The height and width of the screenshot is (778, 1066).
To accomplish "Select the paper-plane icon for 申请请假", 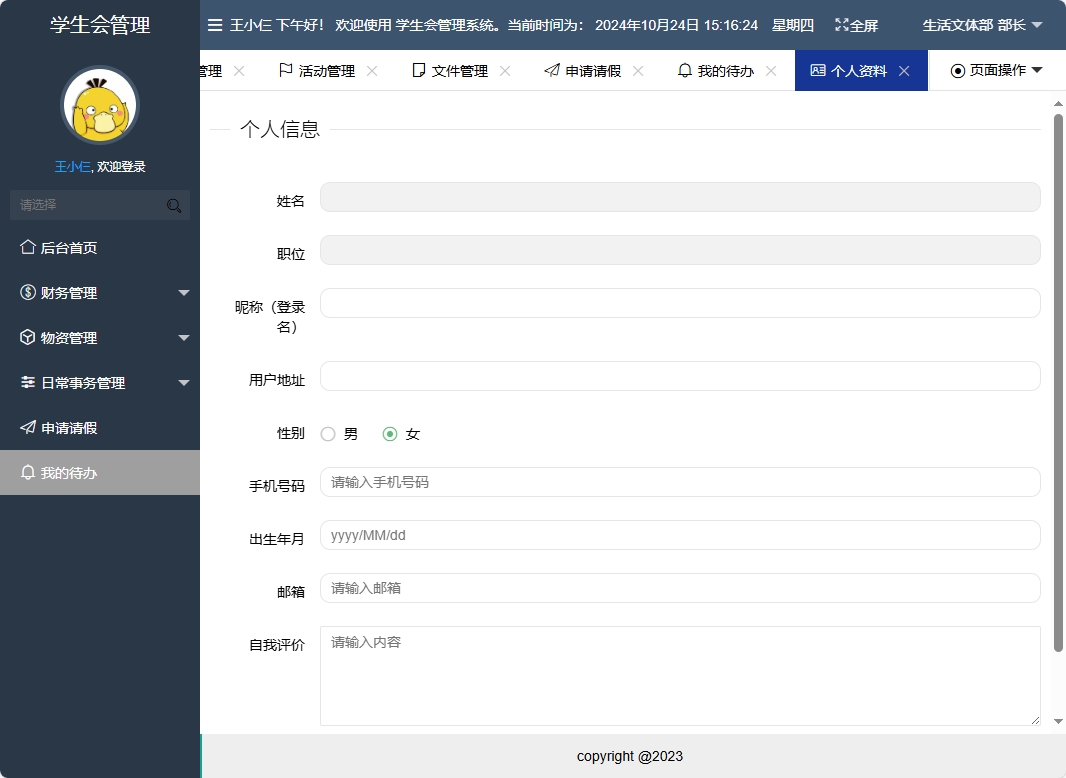I will [x=27, y=427].
